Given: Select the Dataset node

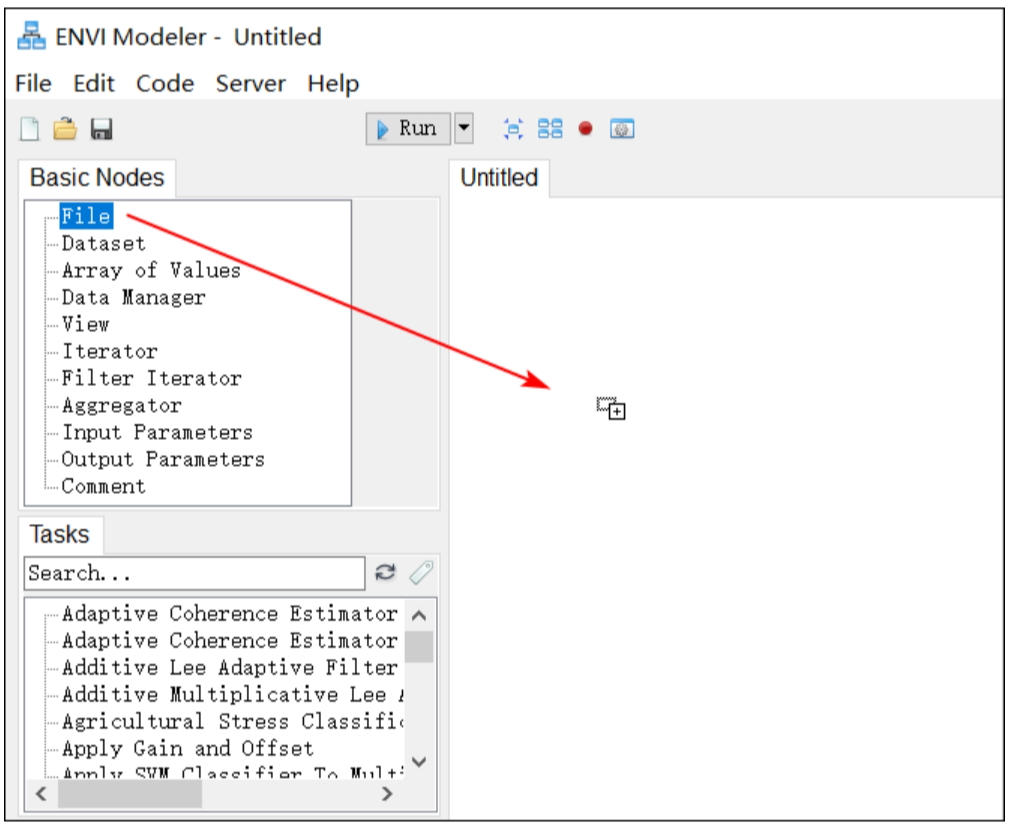Looking at the screenshot, I should [x=103, y=244].
